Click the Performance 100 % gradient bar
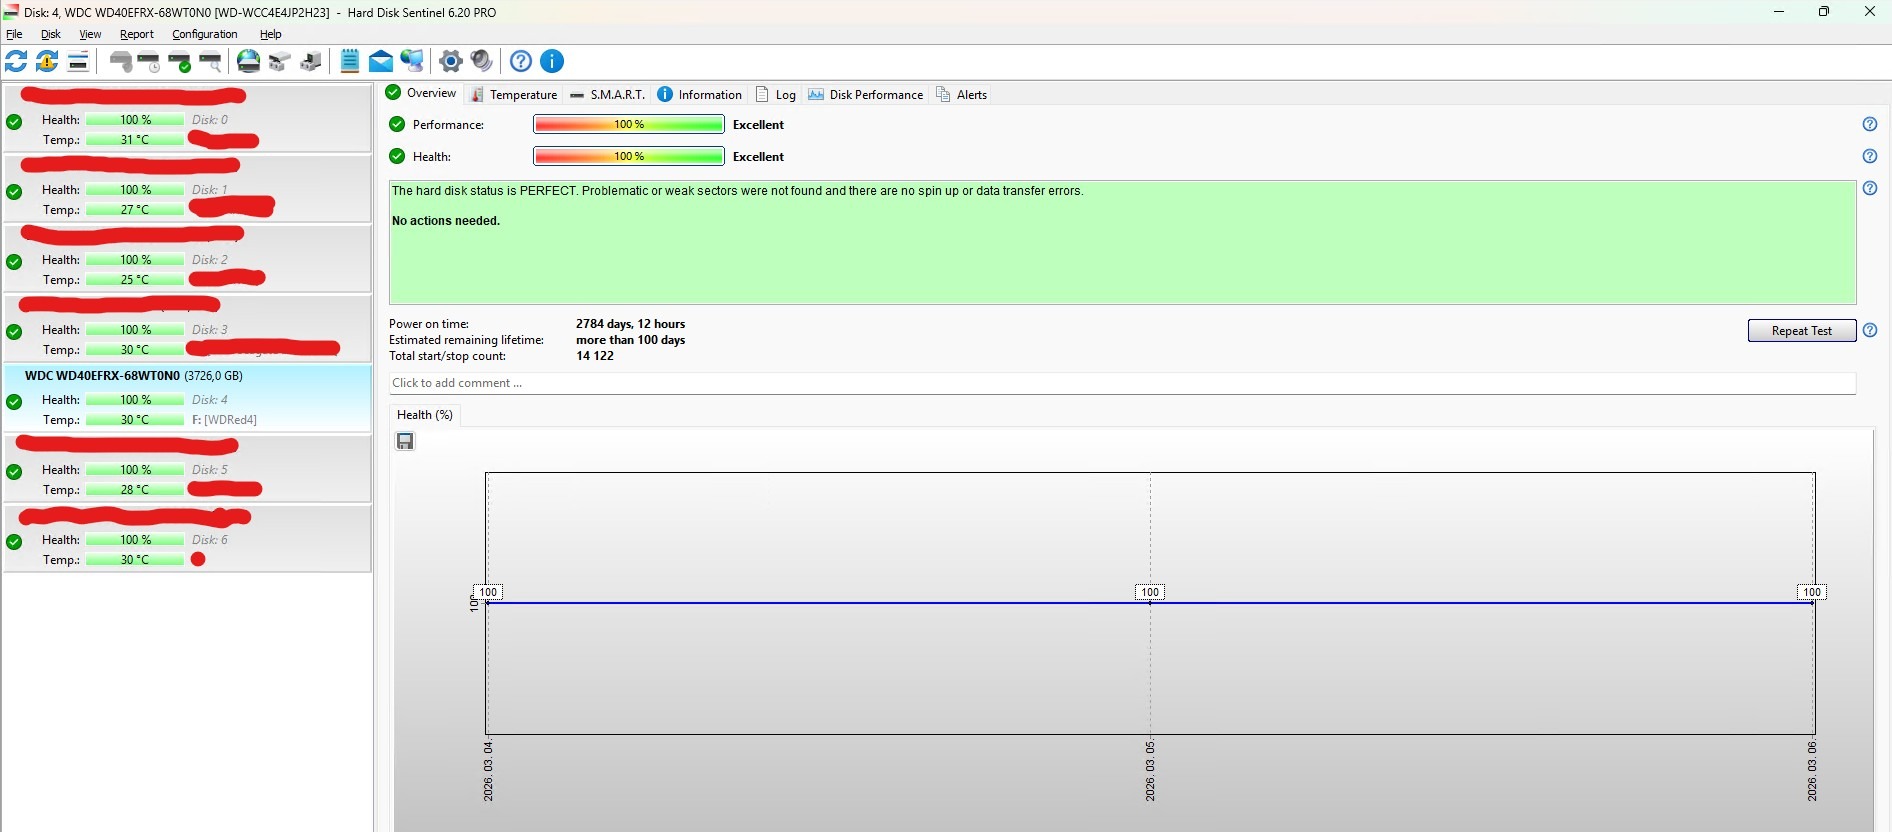The height and width of the screenshot is (832, 1892). (x=629, y=124)
